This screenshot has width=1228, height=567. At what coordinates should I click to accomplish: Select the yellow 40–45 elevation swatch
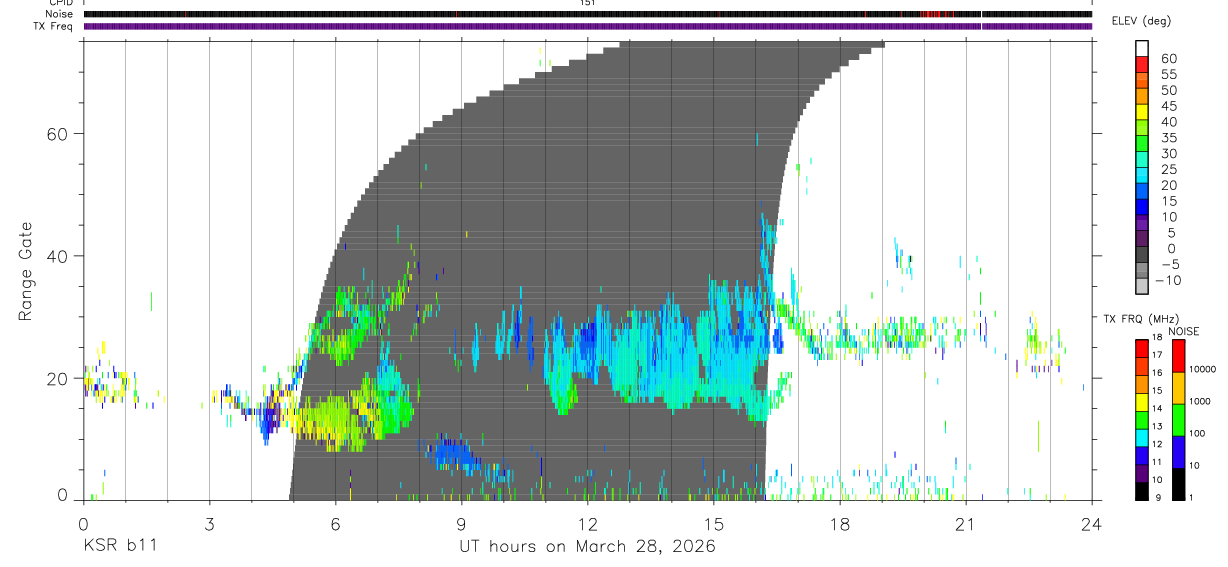[x=1142, y=113]
